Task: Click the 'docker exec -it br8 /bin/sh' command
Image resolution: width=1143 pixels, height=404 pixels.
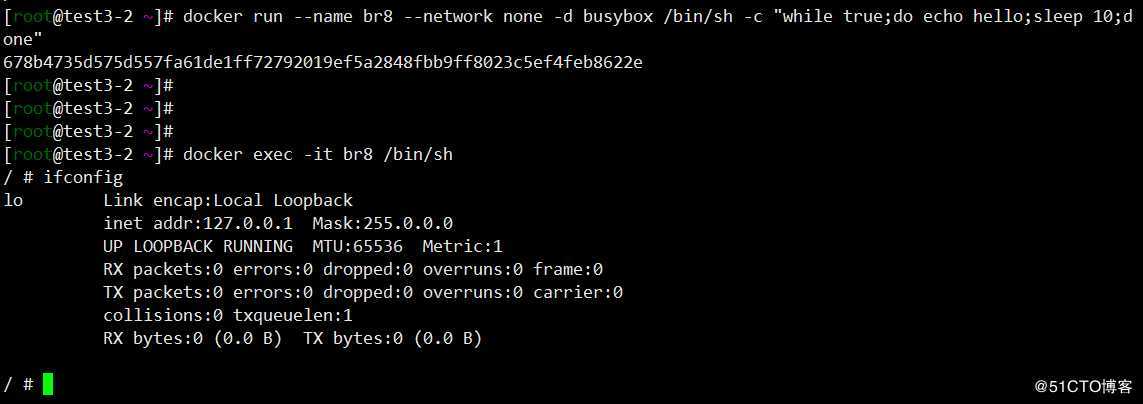Action: click(x=318, y=154)
